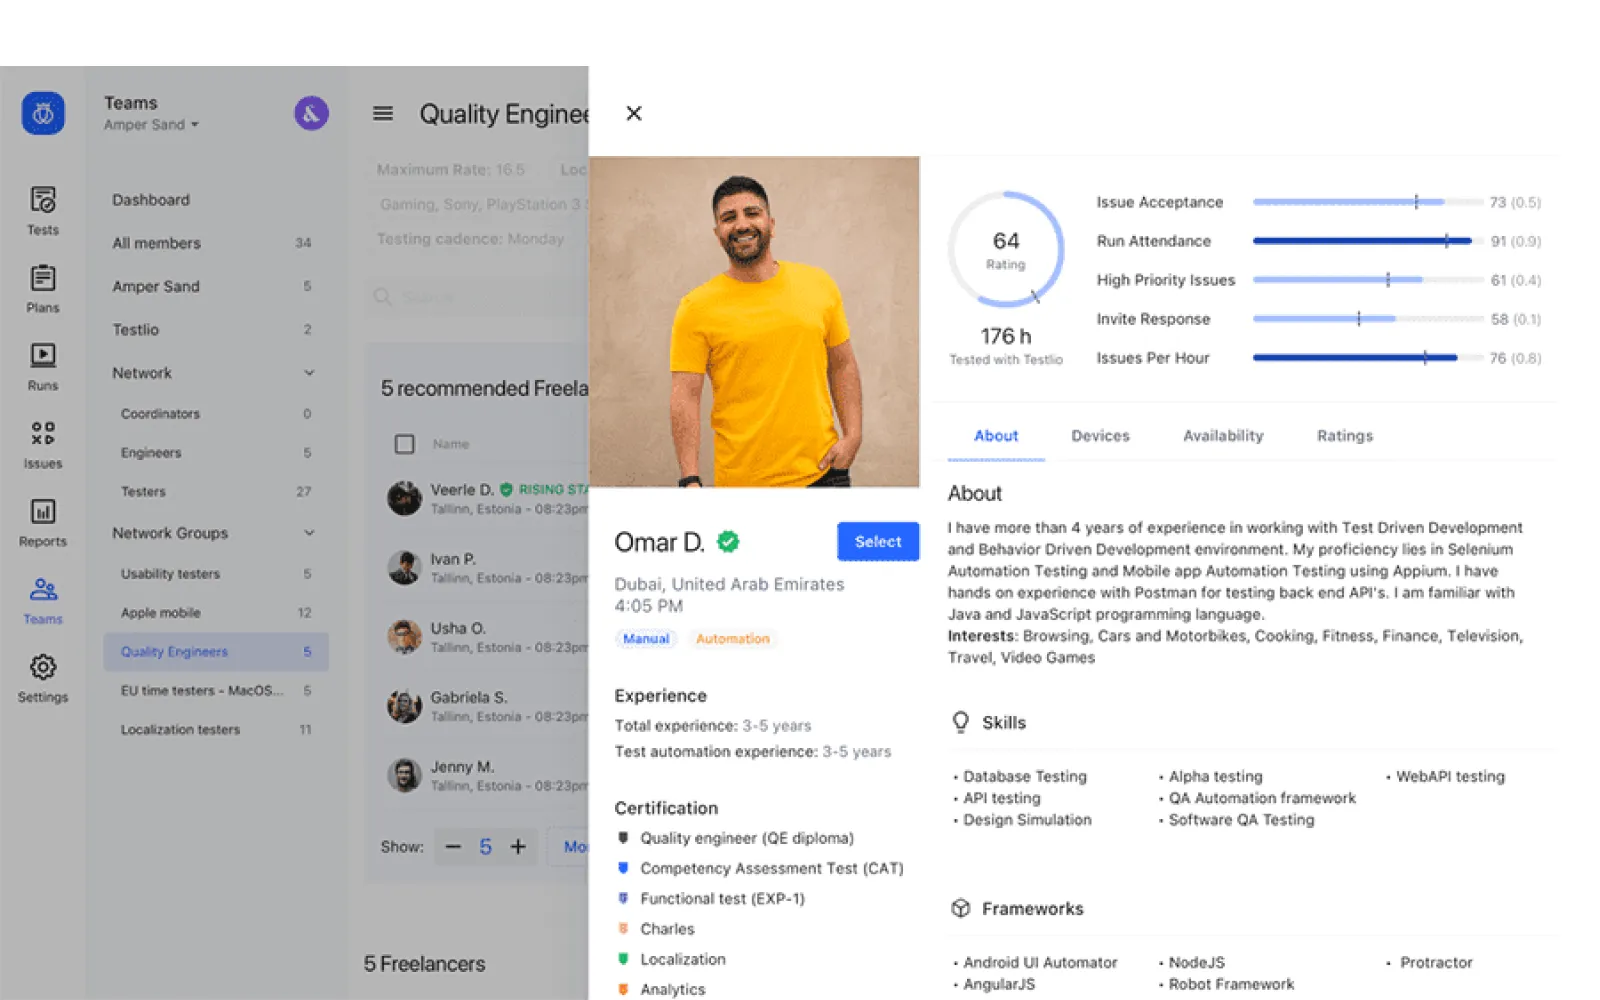Click the Run Attendance rating bar

[x=1367, y=241]
